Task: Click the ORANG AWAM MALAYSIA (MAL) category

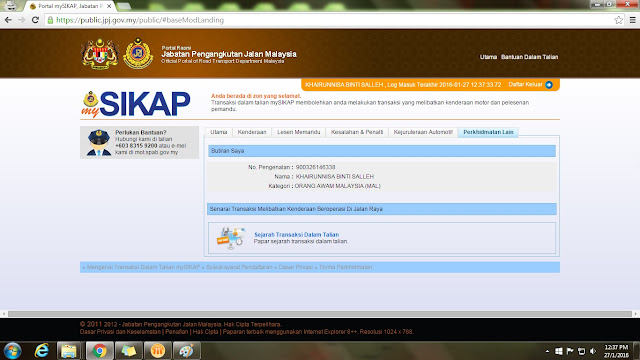Action: 338,186
